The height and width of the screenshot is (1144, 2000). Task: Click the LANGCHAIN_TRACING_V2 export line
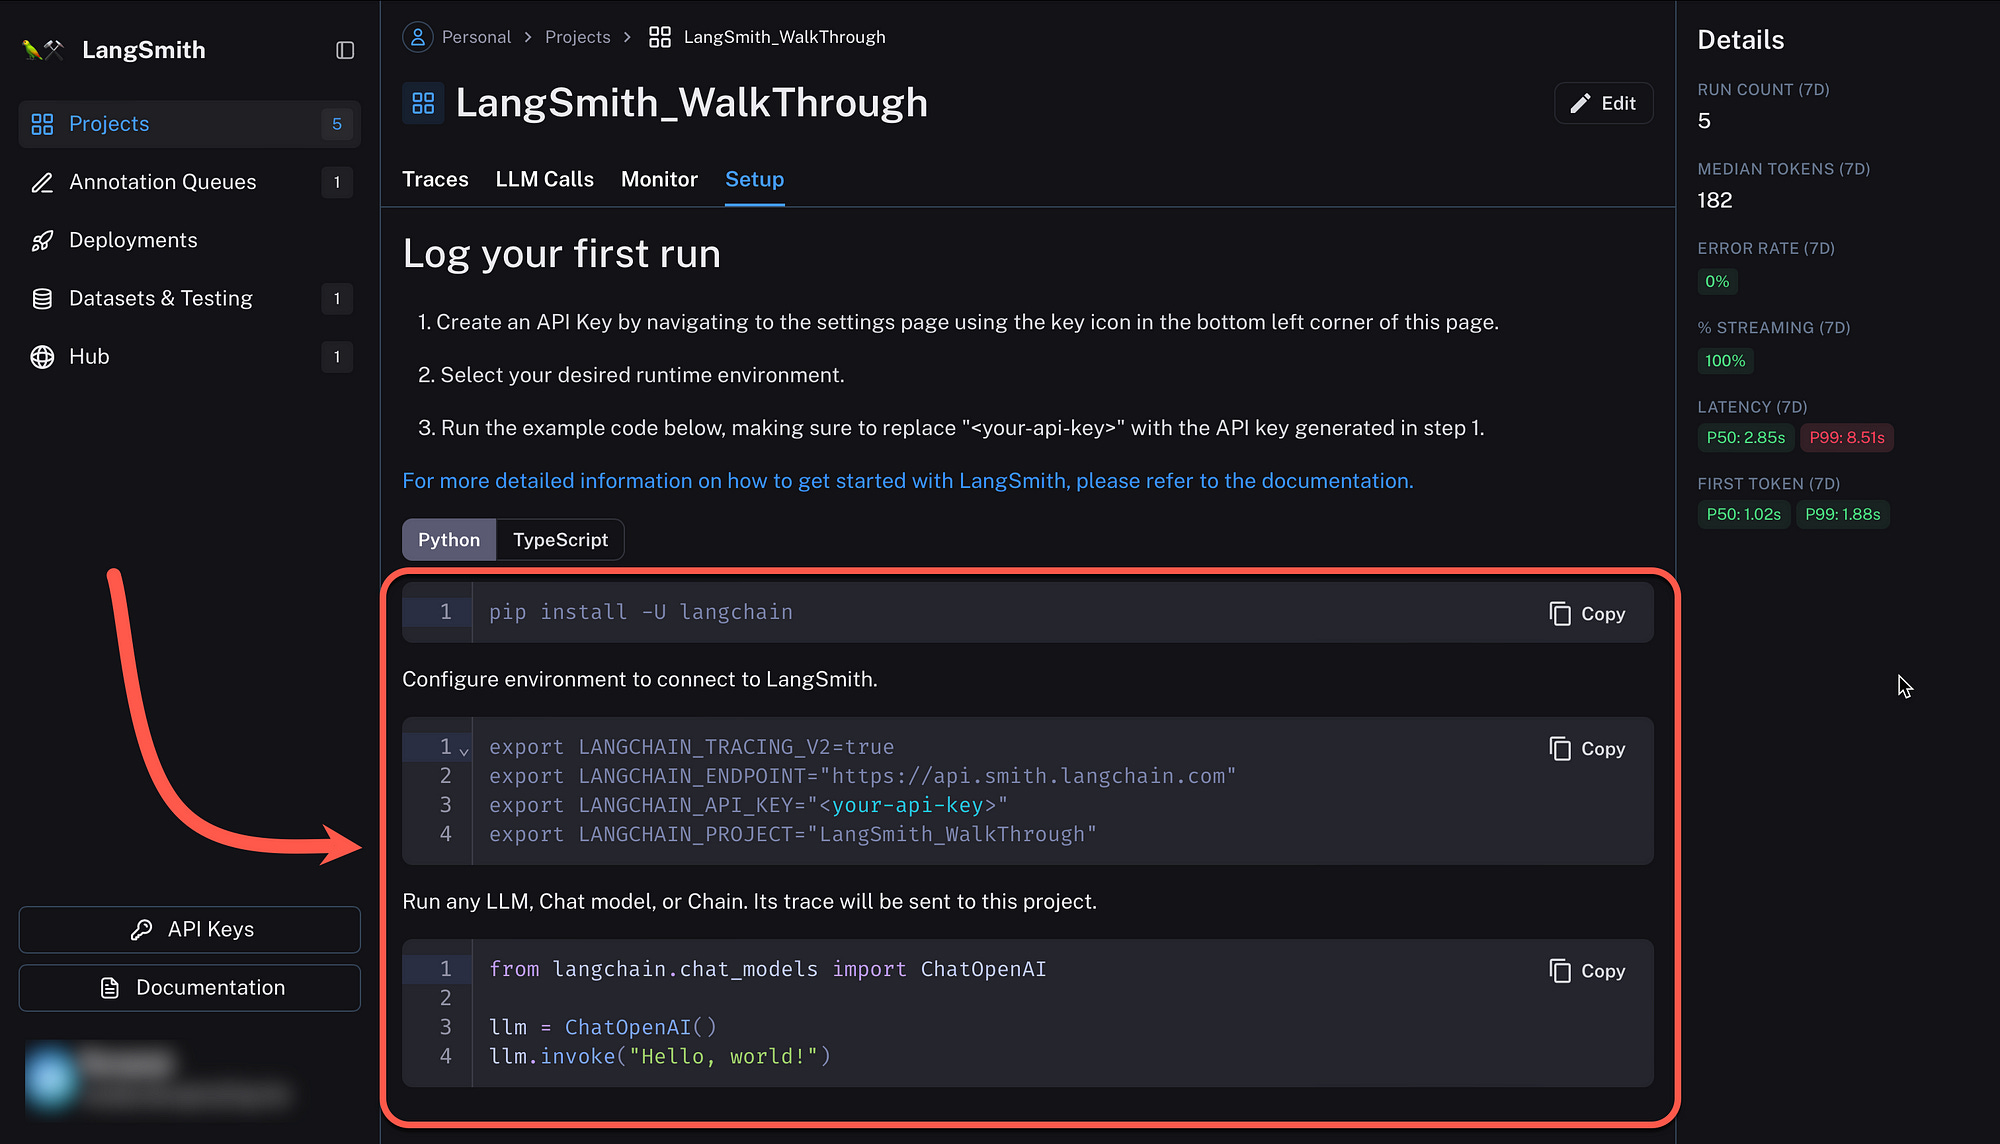tap(691, 747)
